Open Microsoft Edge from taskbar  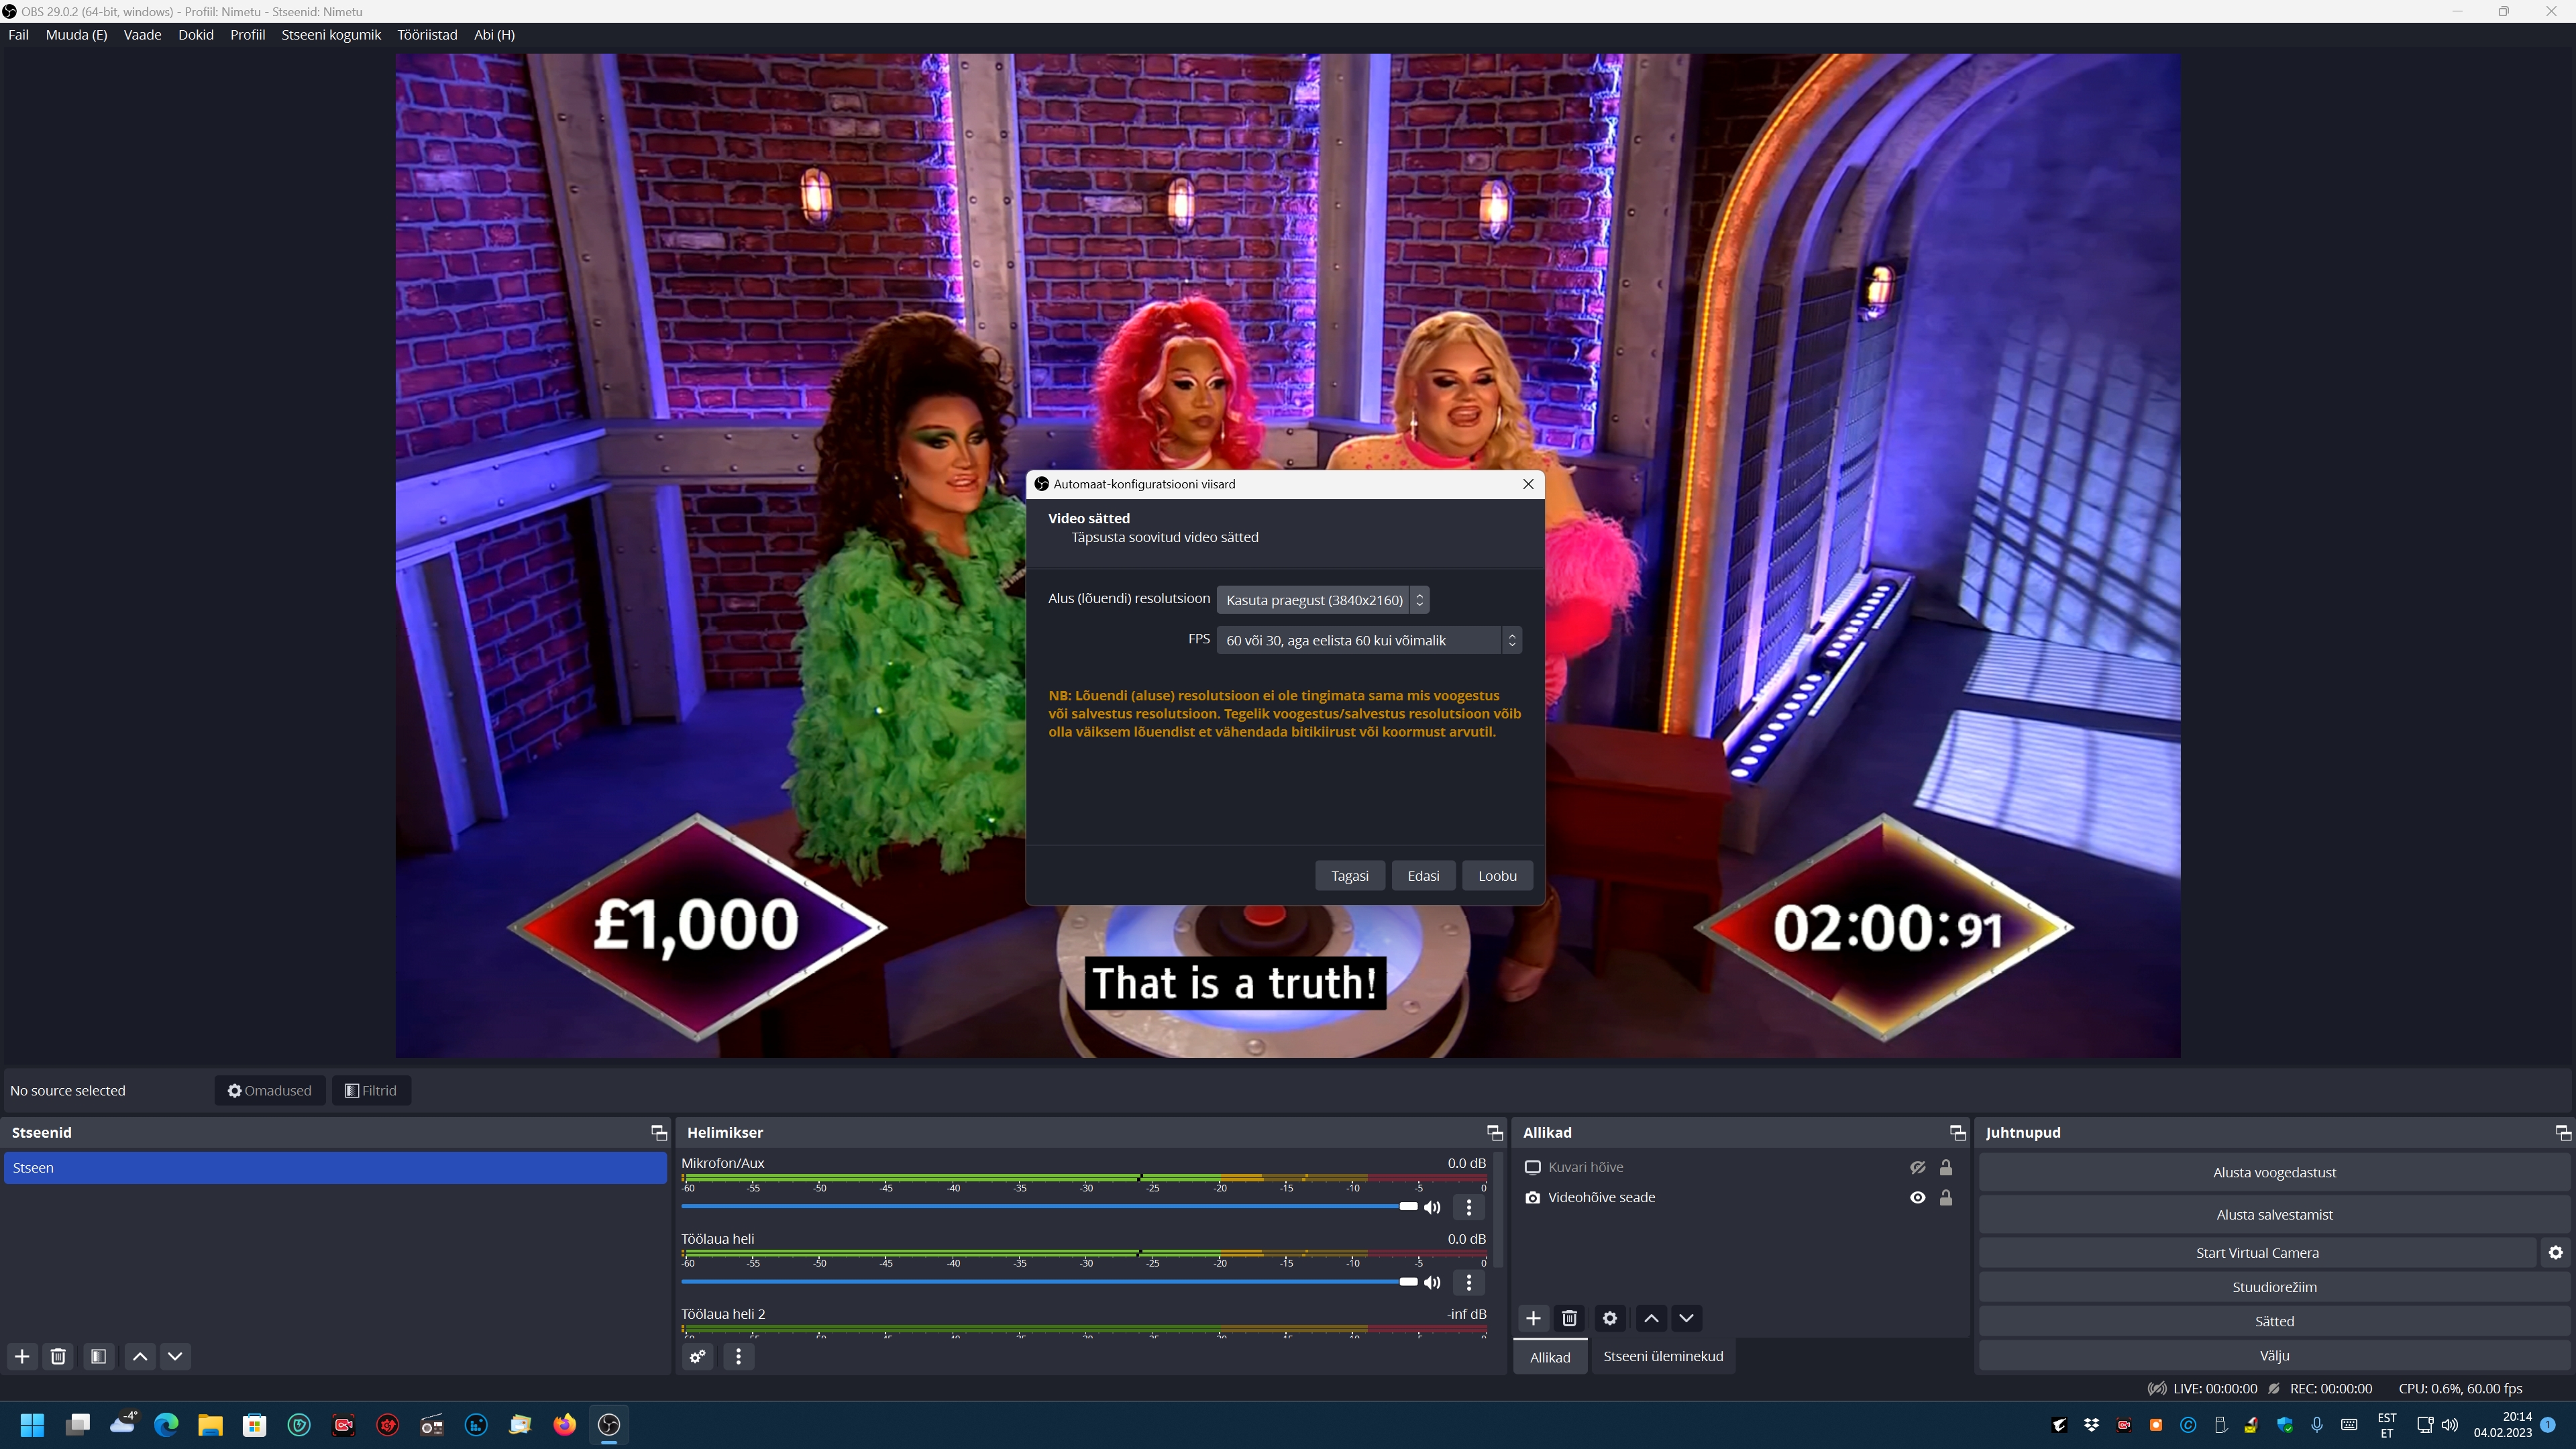pos(166,1424)
